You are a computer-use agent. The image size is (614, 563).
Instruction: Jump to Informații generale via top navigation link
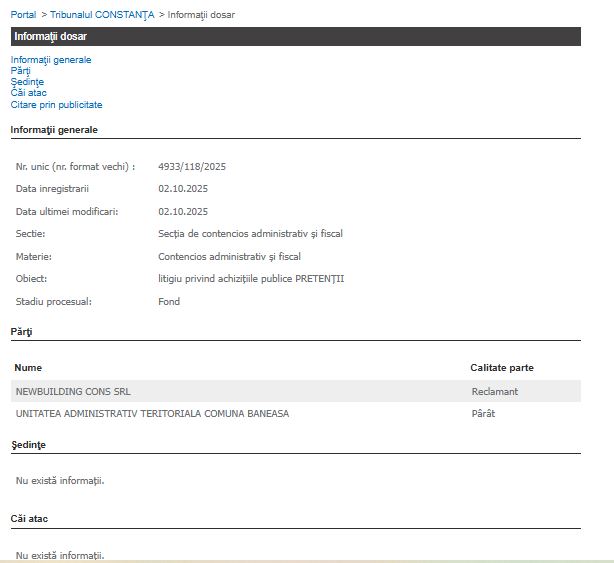click(x=51, y=60)
